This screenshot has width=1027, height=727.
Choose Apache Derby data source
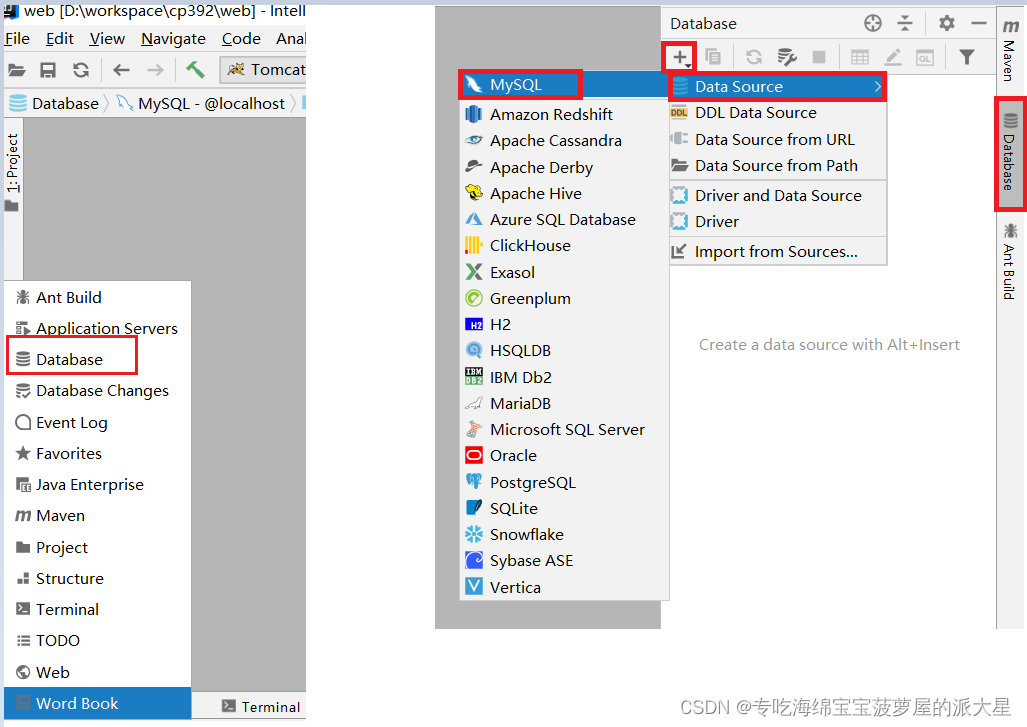pos(563,168)
